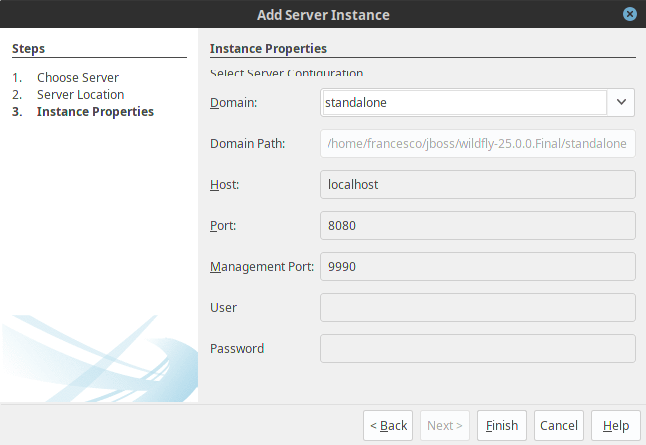Screen dimensions: 646x445
Task: Cancel the wizard
Action: tap(559, 425)
